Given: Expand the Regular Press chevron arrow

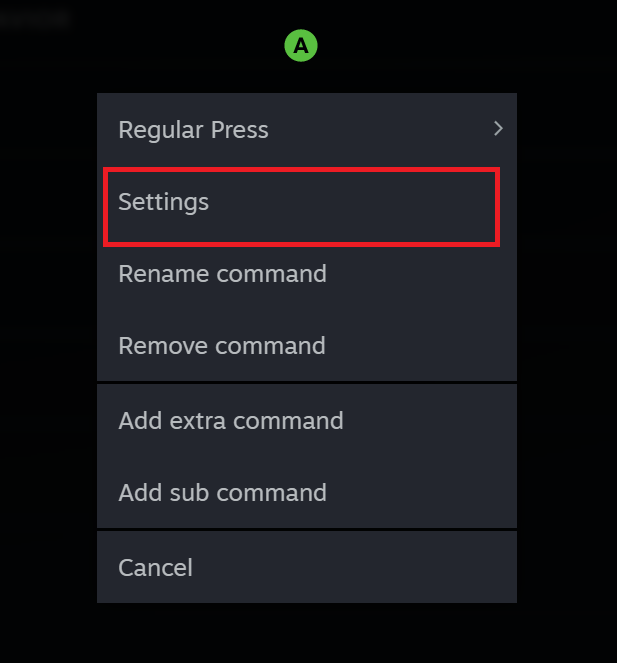Looking at the screenshot, I should pos(498,129).
